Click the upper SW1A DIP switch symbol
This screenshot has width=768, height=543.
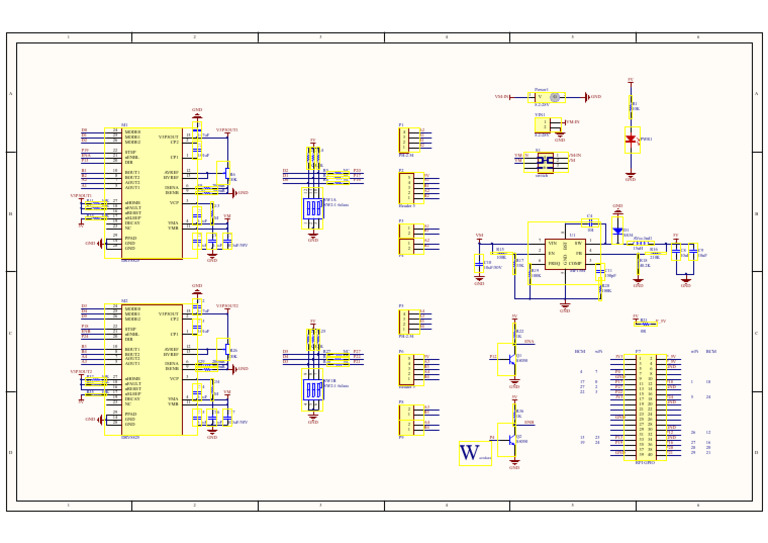312,208
